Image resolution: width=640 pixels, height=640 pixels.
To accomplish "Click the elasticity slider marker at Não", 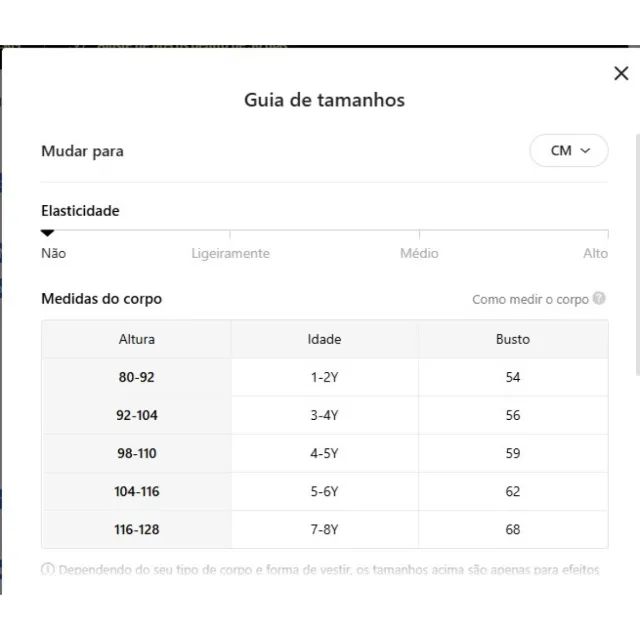I will click(47, 233).
